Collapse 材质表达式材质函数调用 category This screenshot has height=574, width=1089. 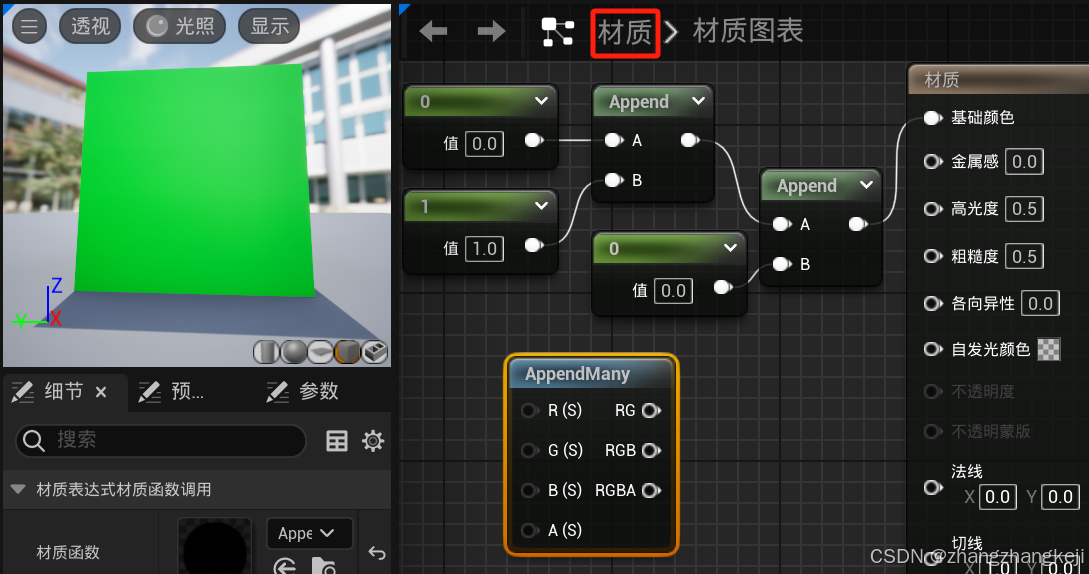click(19, 489)
